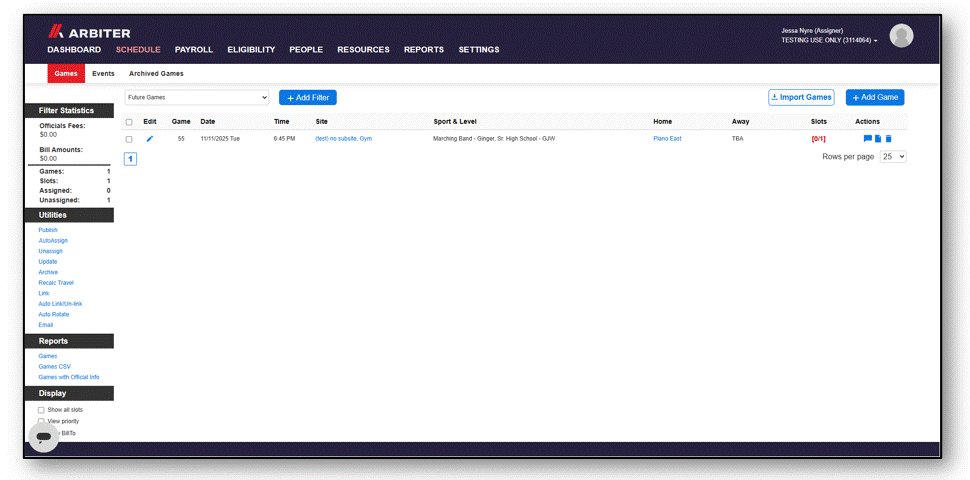Switch to the Events tab
970x480 pixels.
103,74
